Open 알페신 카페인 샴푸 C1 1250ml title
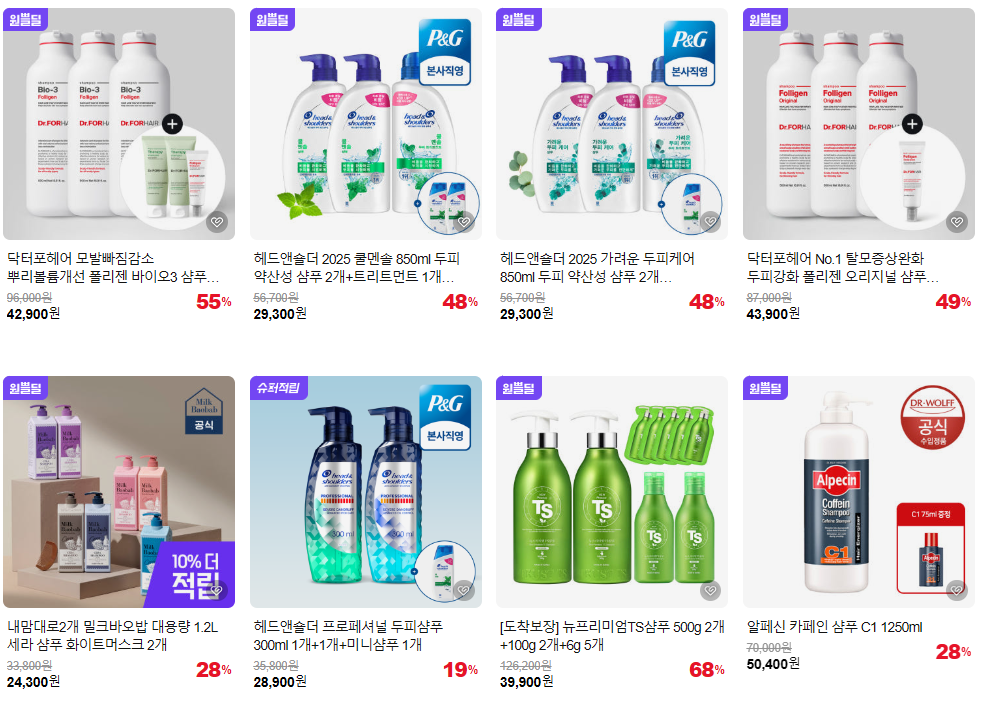 tap(835, 627)
